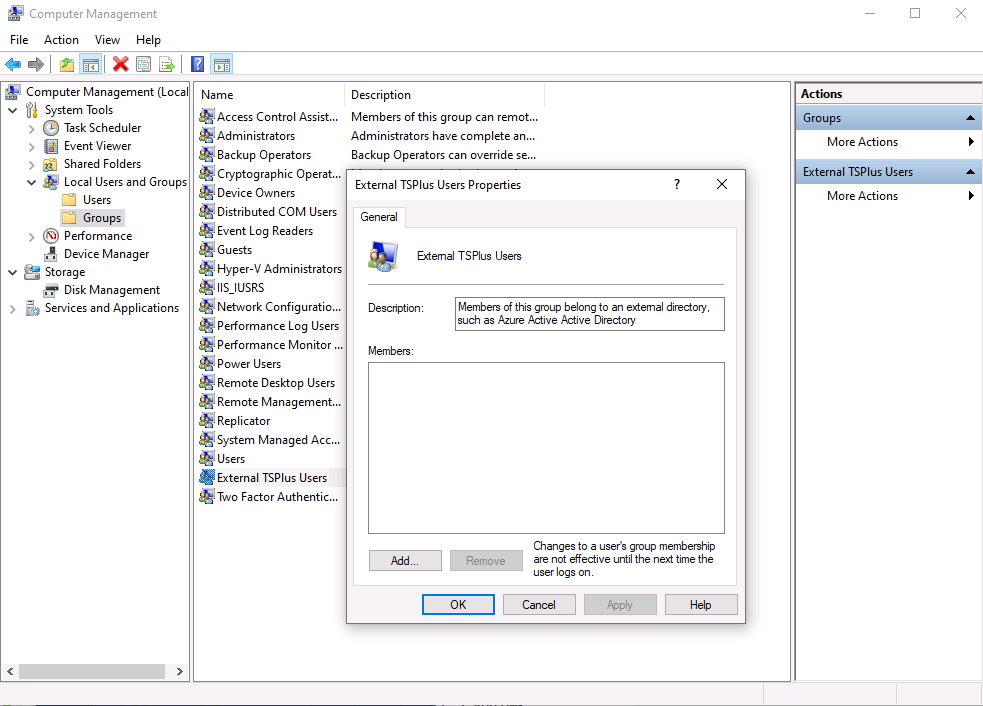This screenshot has width=983, height=706.
Task: Toggle Show/Hide Action Pane toolbar icon
Action: [x=222, y=65]
